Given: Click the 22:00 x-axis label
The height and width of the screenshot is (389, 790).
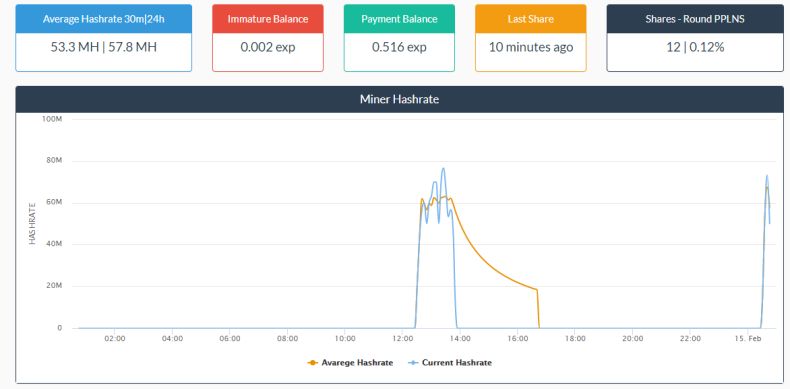Looking at the screenshot, I should (x=690, y=339).
